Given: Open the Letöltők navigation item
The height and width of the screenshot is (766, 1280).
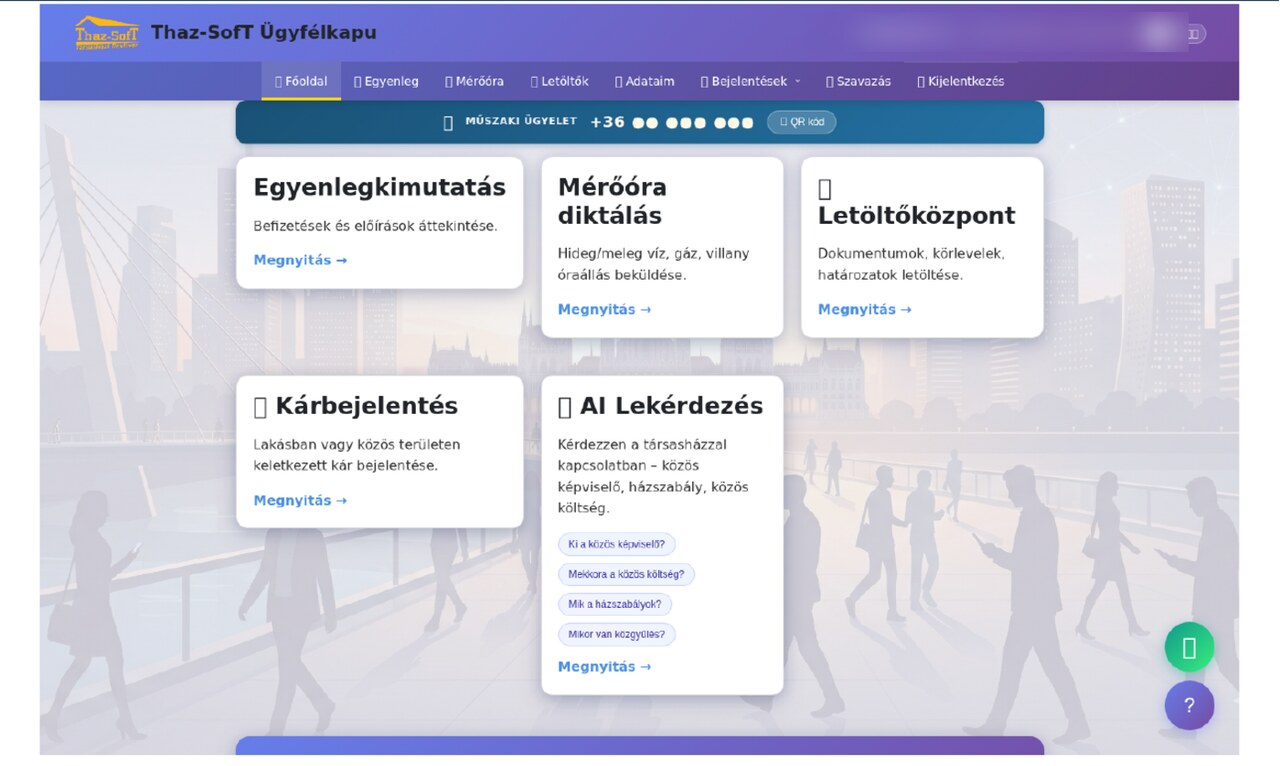Looking at the screenshot, I should 559,81.
